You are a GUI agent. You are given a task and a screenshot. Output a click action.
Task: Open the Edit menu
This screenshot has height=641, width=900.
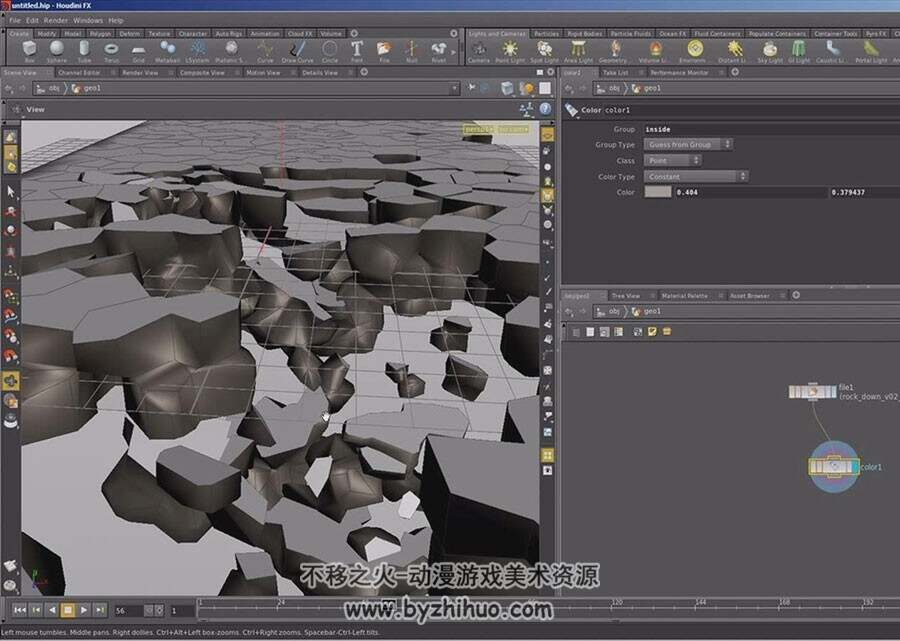click(x=32, y=20)
